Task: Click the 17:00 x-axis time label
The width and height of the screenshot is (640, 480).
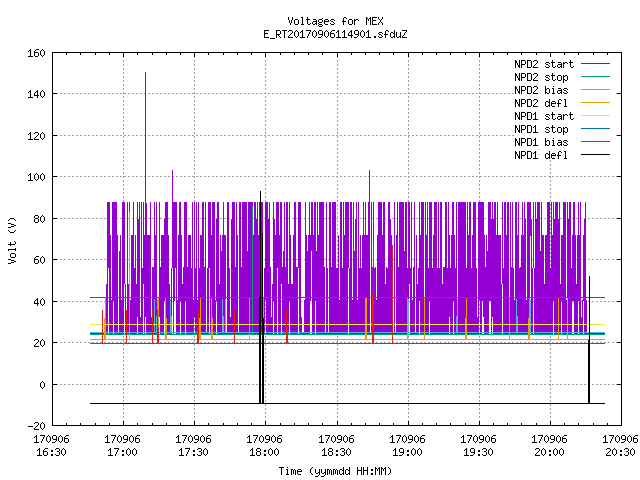Action: 122,452
